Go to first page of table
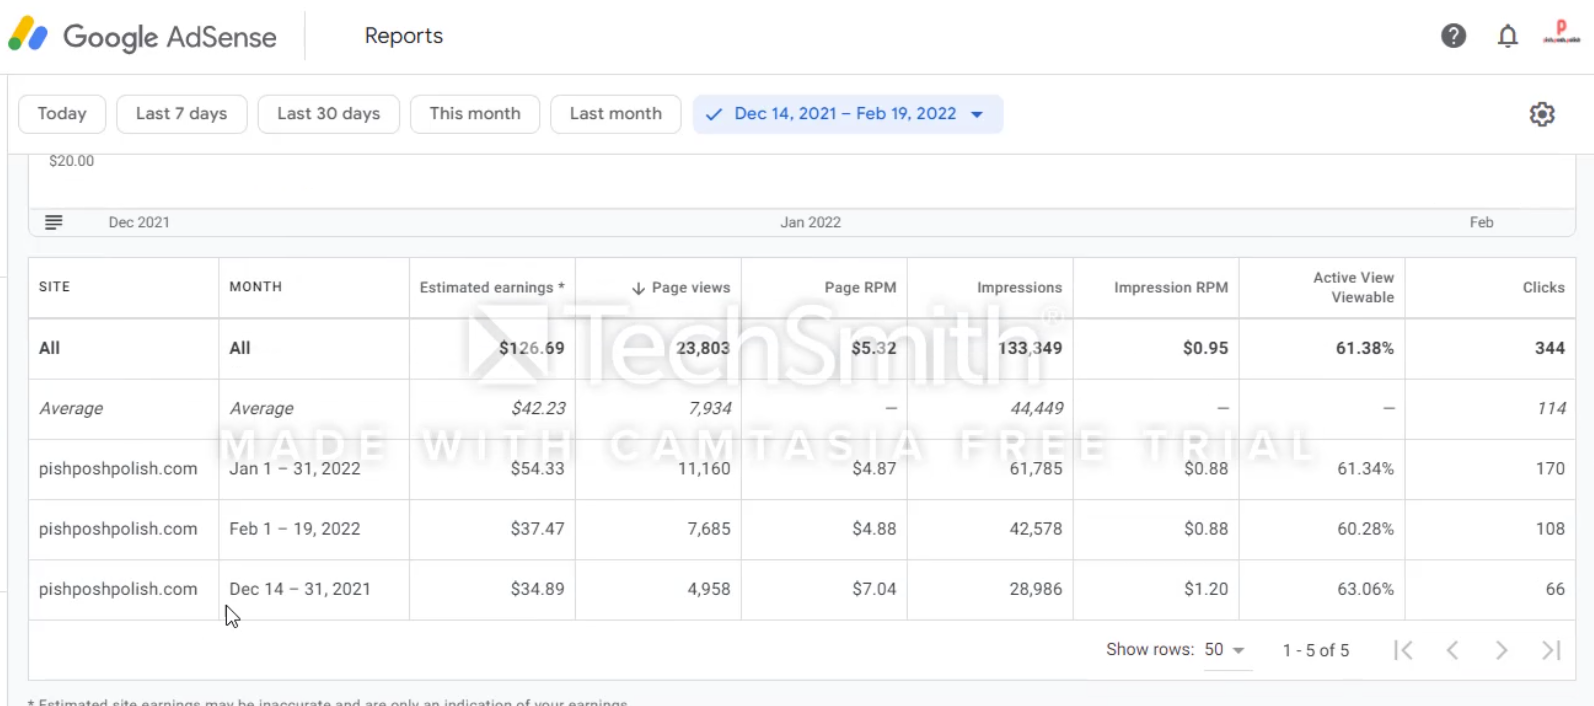The width and height of the screenshot is (1594, 706). point(1403,651)
